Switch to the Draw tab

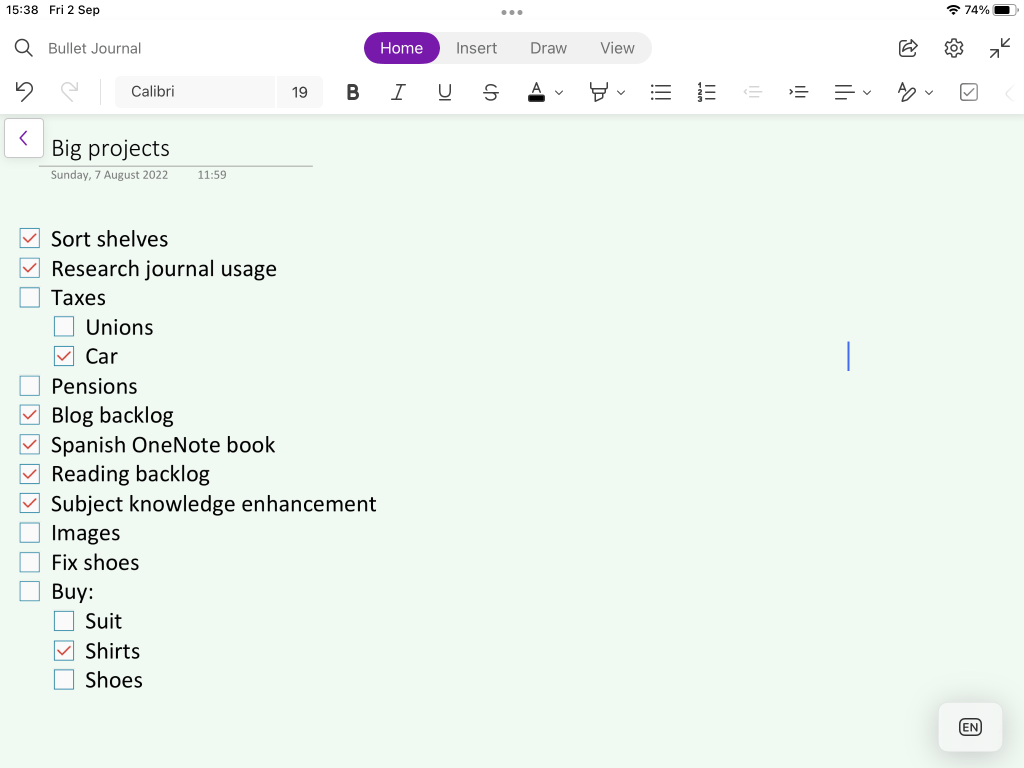(x=548, y=48)
